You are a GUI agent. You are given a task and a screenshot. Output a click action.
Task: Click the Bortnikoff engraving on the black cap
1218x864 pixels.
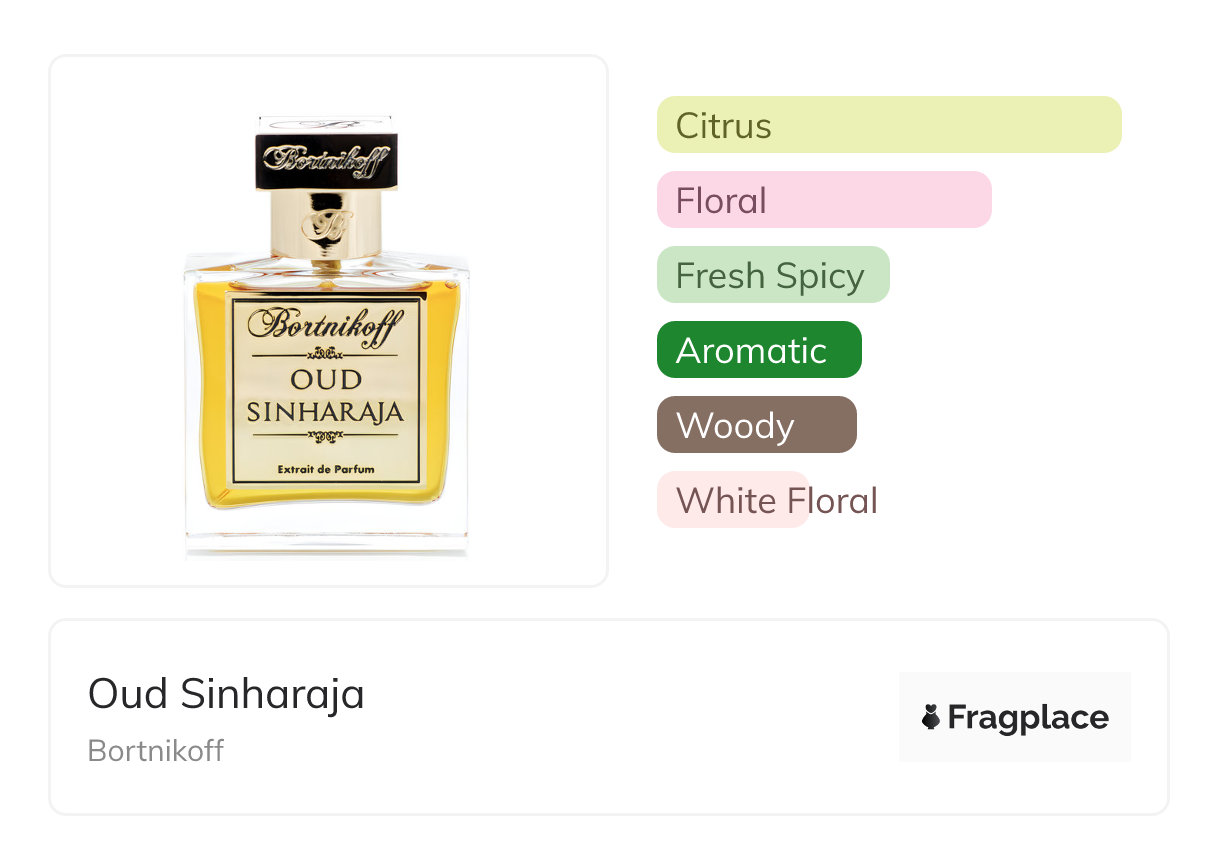tap(325, 159)
